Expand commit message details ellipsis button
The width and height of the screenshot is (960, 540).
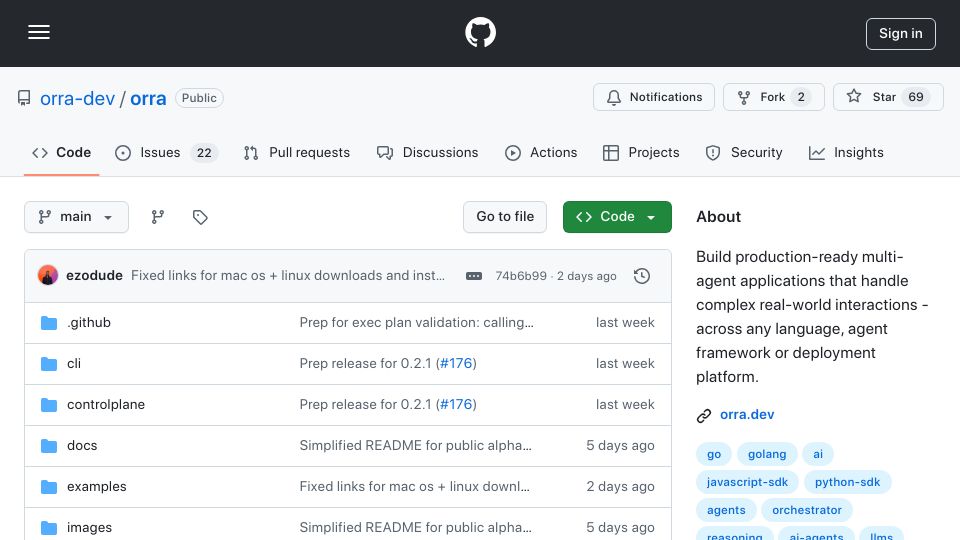(x=474, y=276)
